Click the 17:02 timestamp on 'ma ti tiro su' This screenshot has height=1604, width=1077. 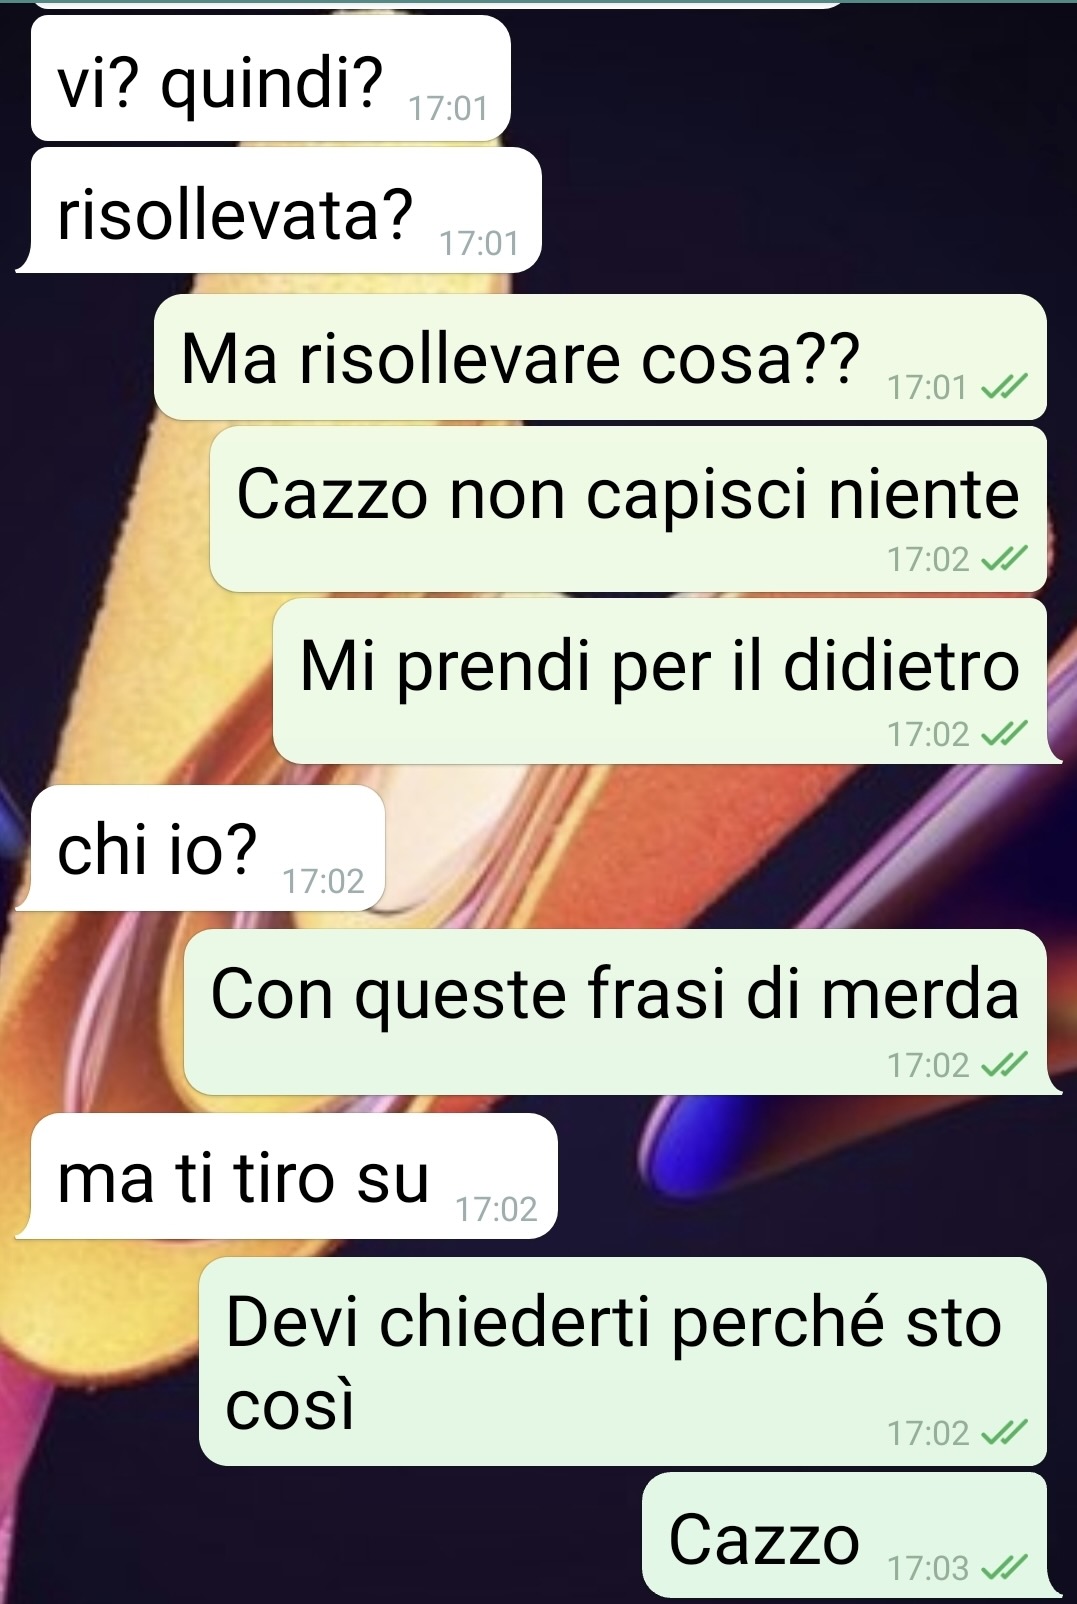click(x=496, y=1209)
